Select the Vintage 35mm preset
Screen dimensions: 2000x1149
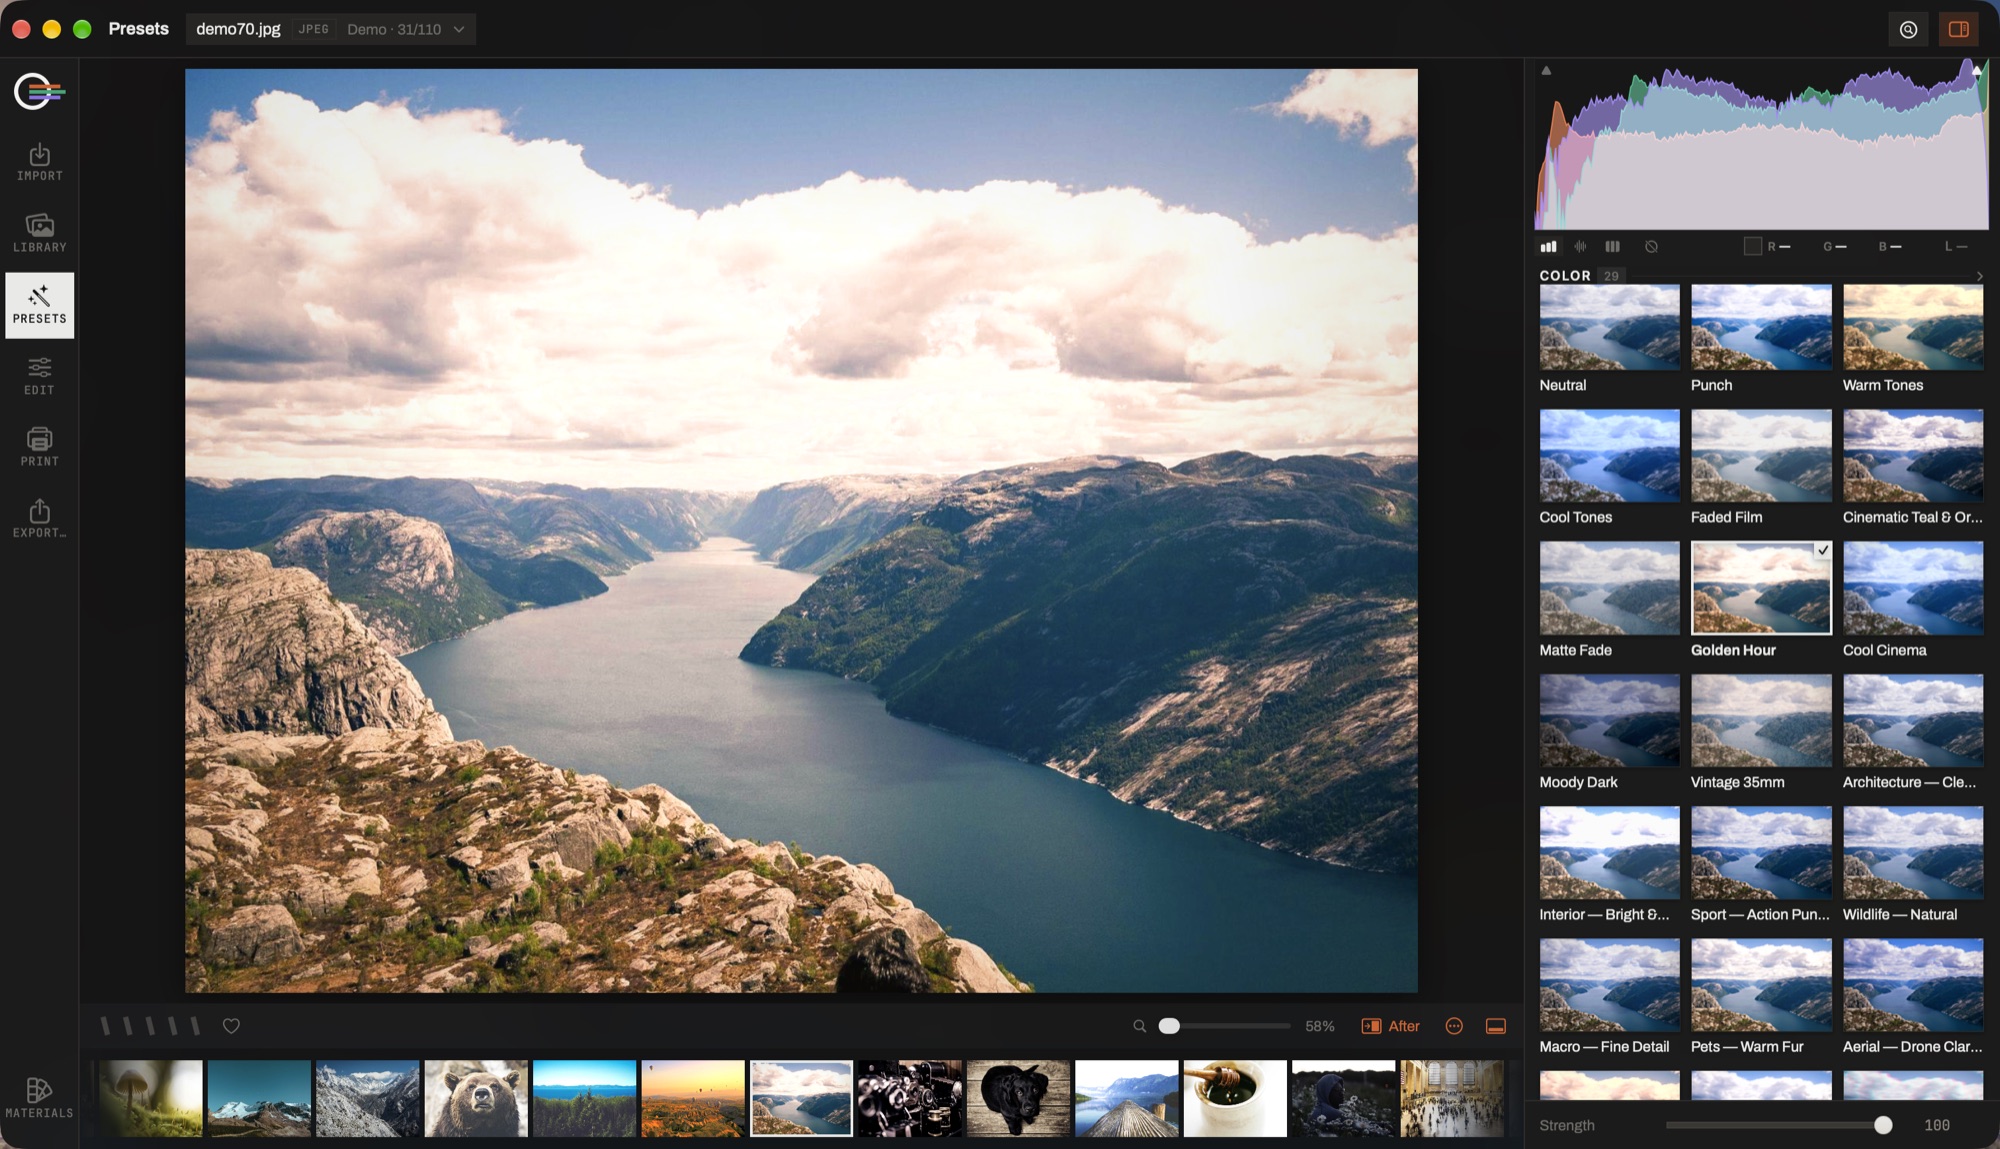pos(1761,720)
